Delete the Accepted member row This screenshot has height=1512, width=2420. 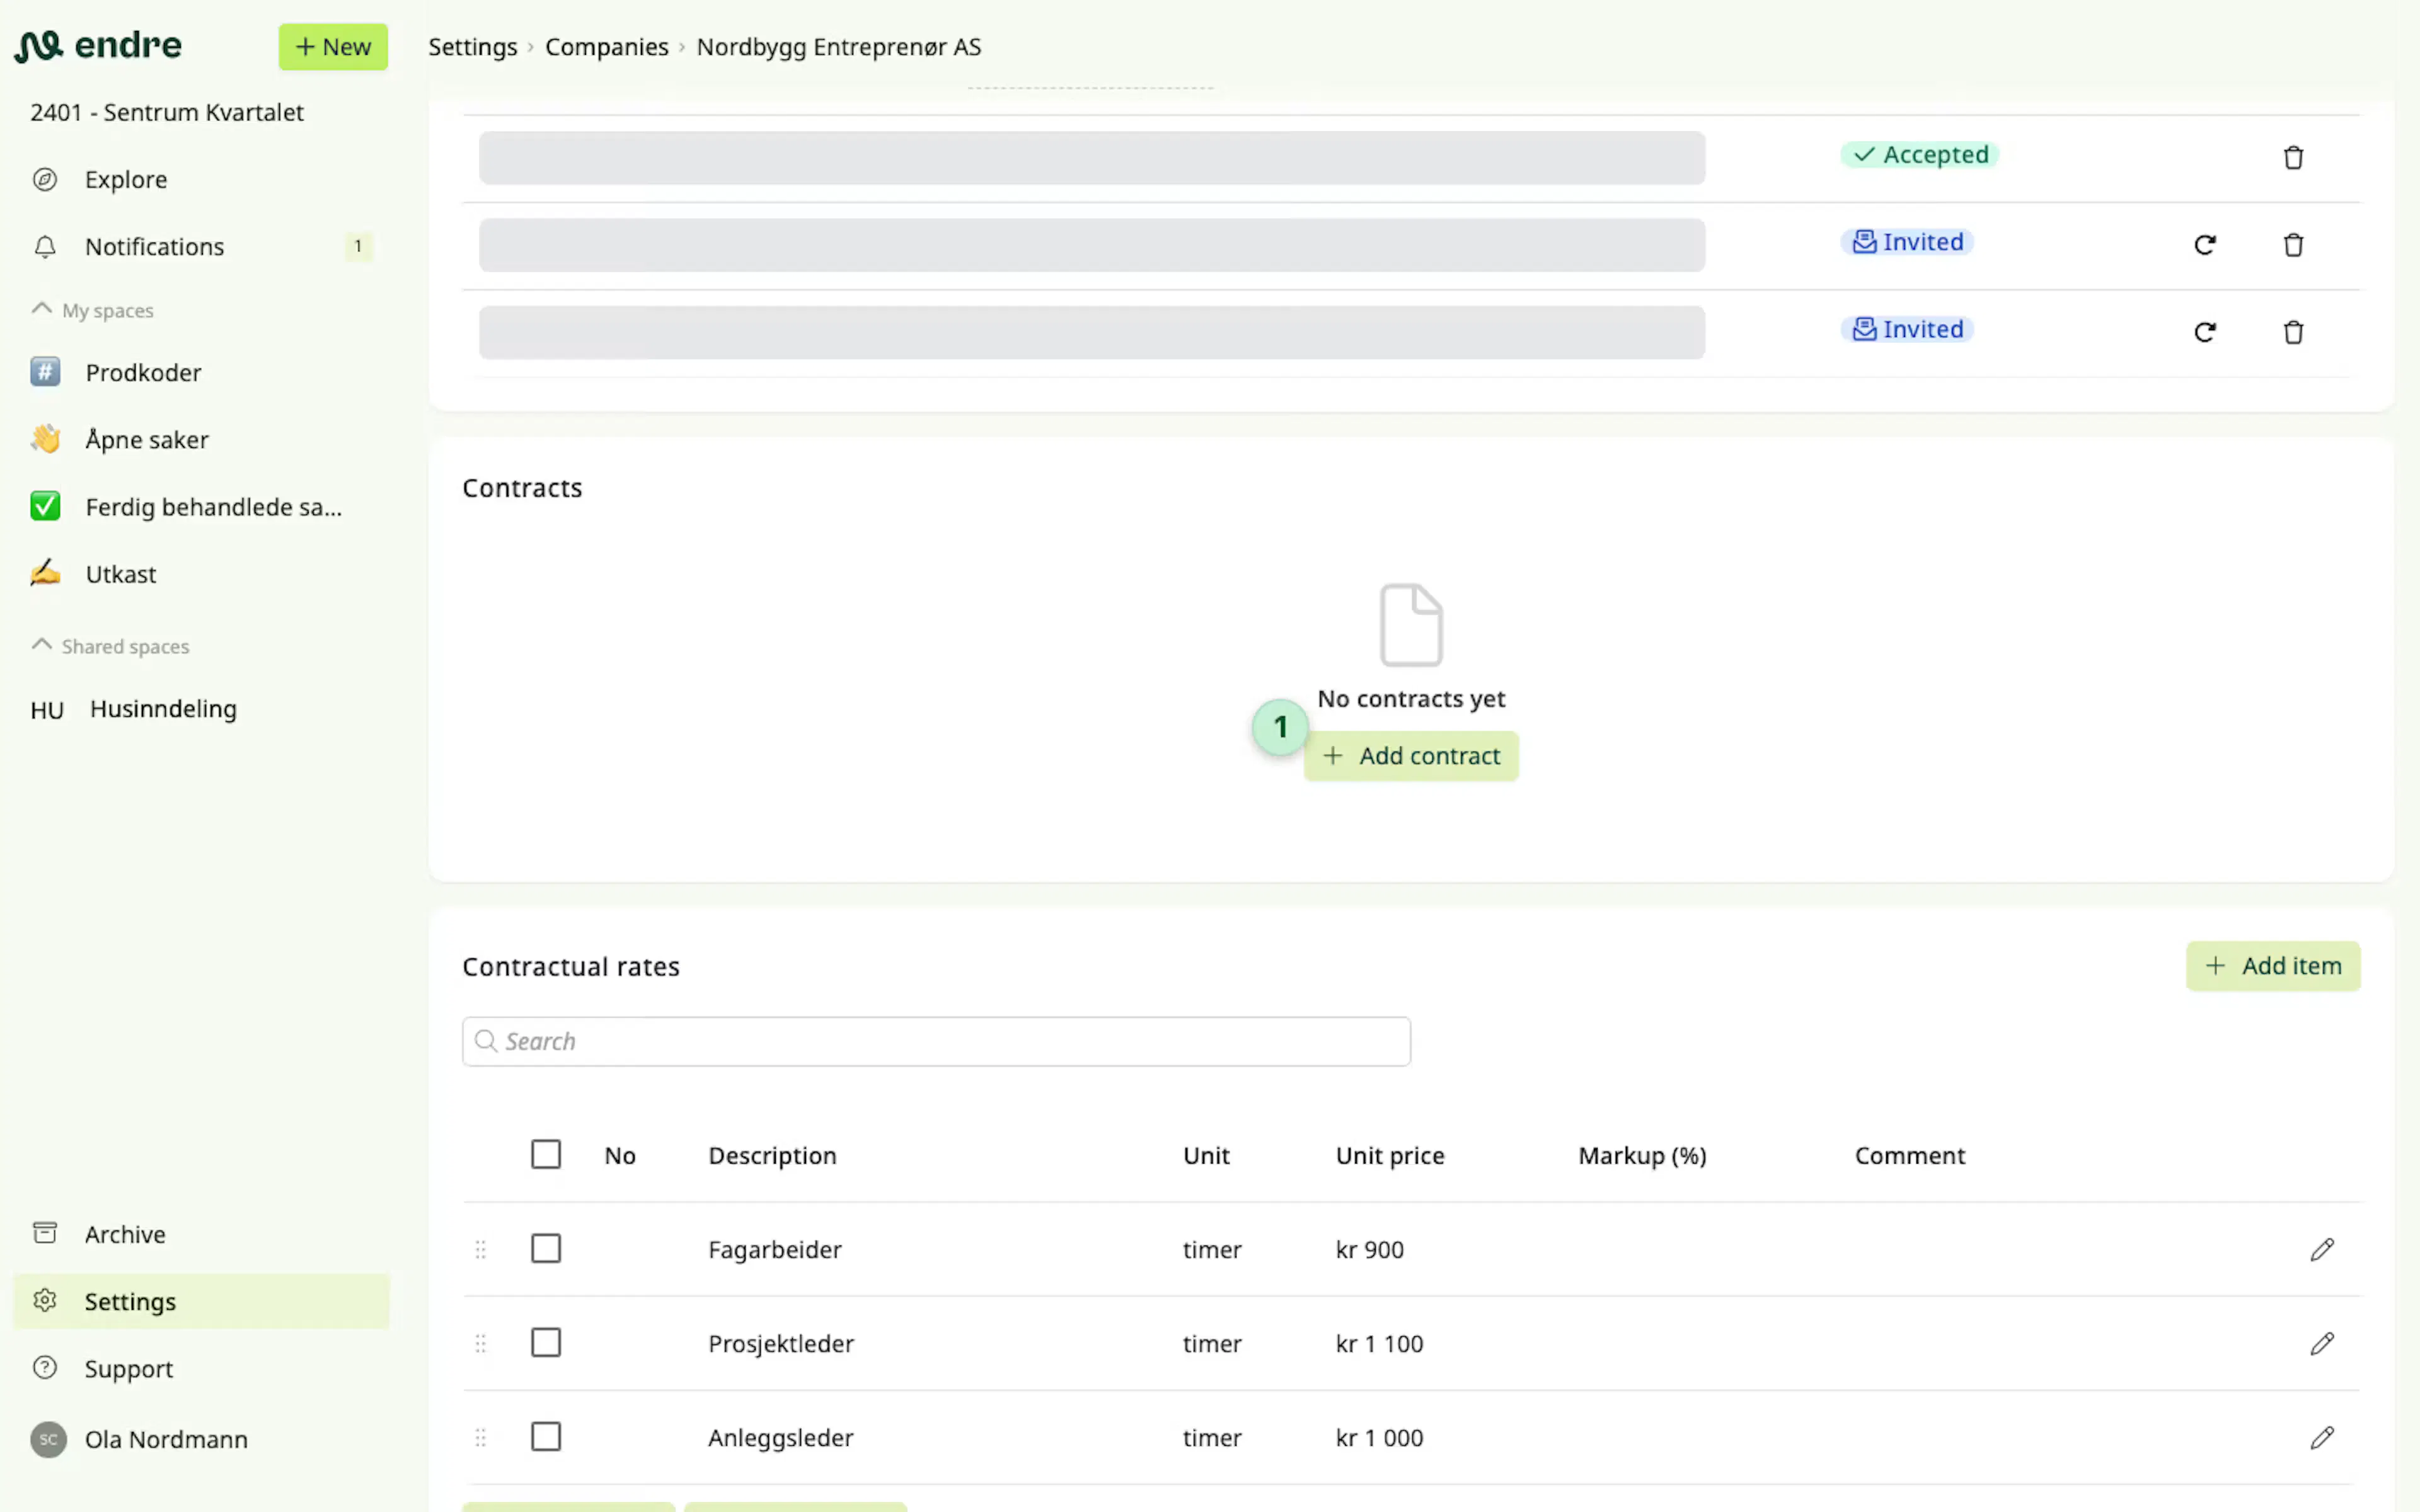tap(2293, 158)
